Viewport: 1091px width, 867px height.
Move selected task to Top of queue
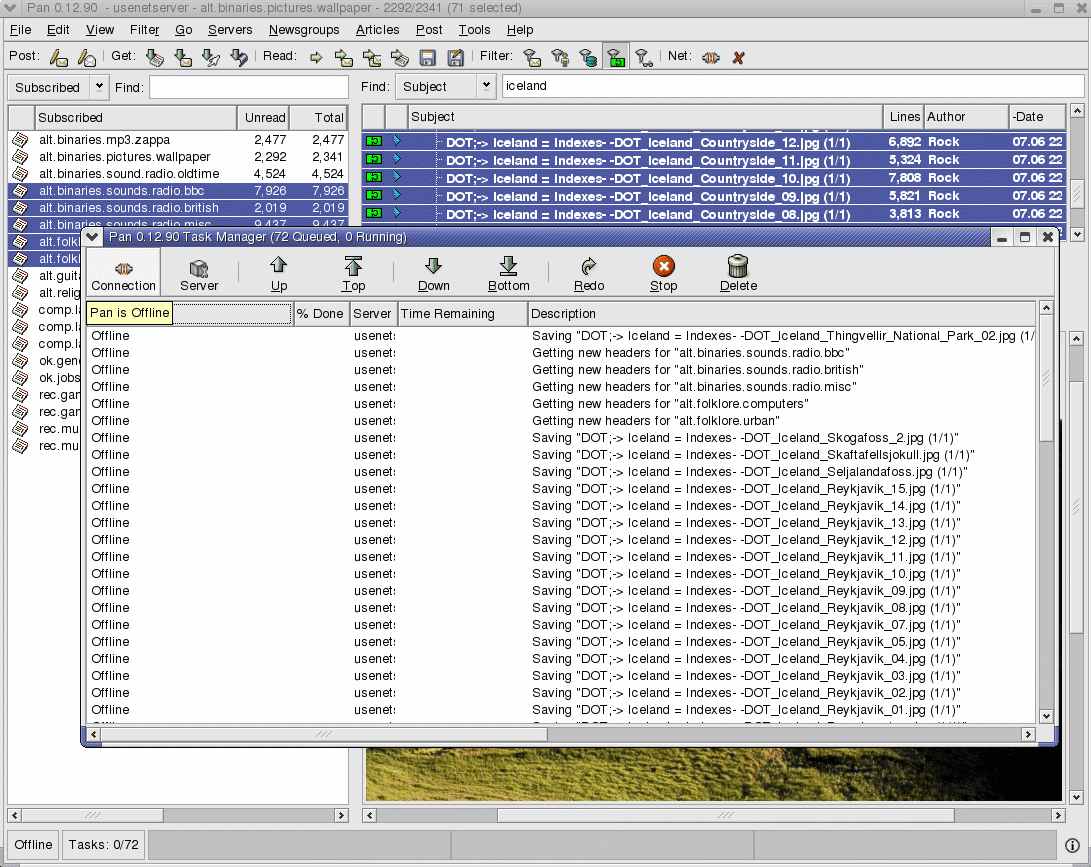[x=353, y=273]
